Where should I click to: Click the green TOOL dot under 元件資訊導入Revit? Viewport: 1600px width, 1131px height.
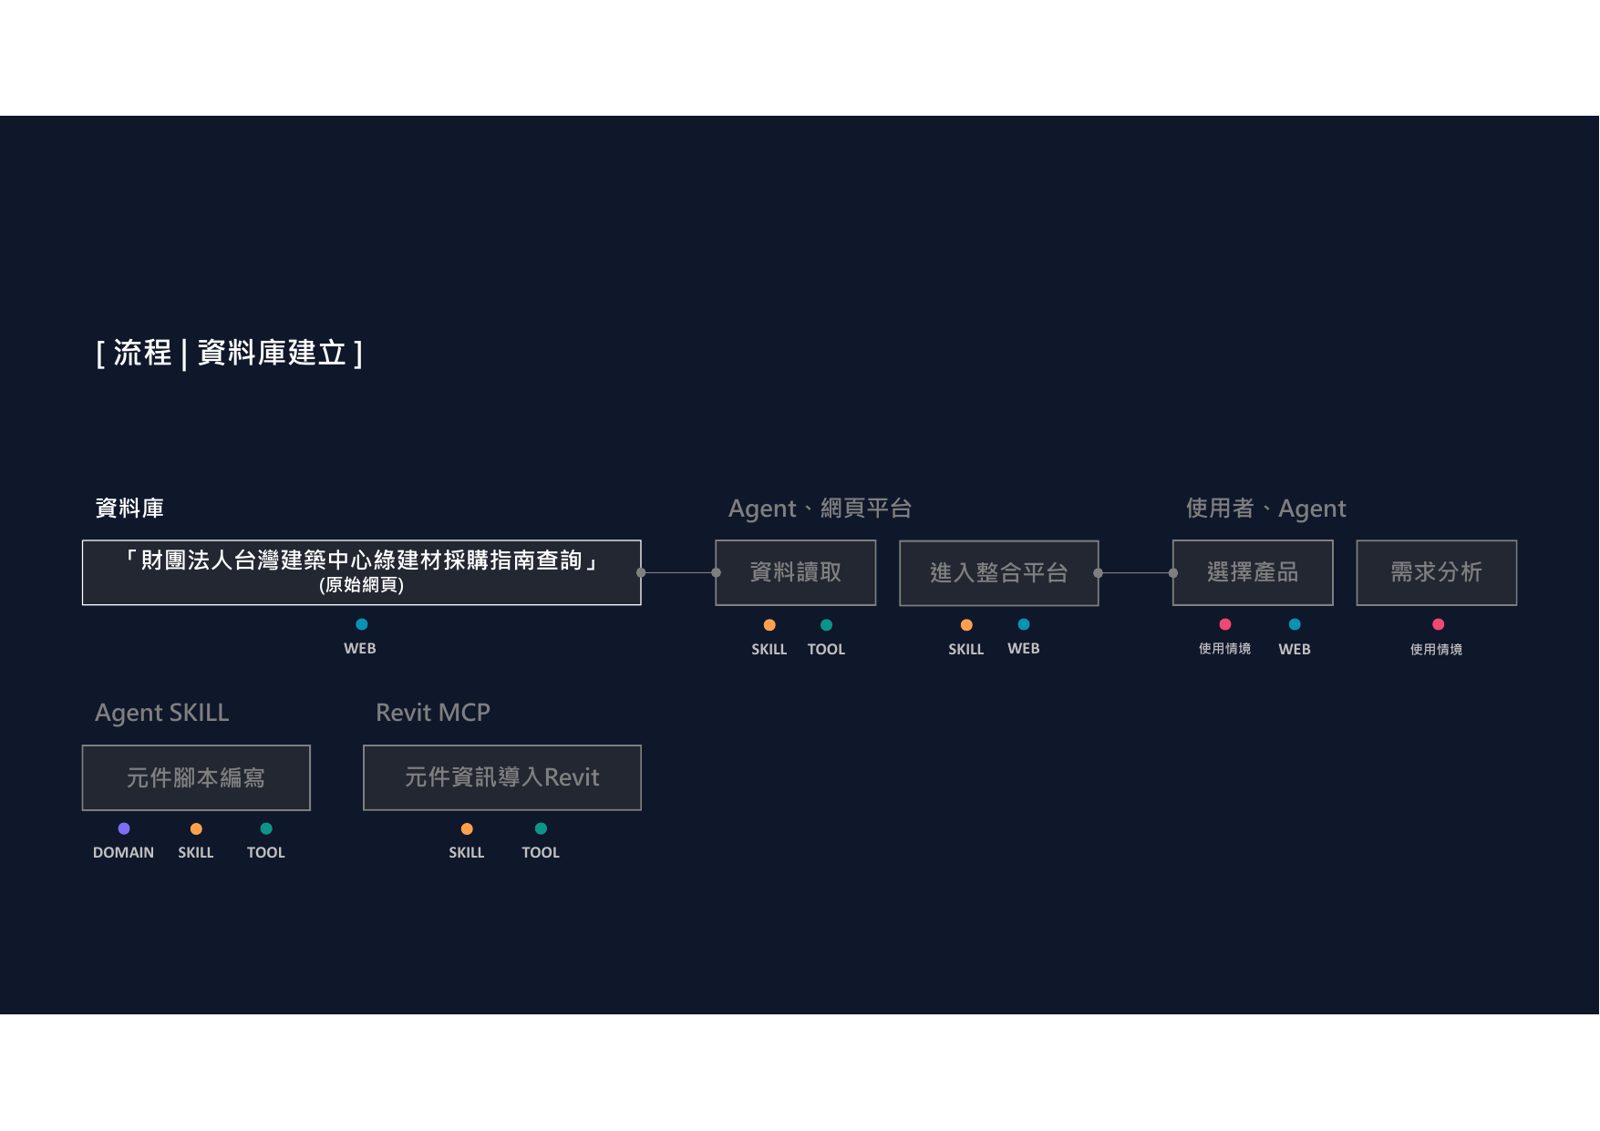(x=541, y=829)
